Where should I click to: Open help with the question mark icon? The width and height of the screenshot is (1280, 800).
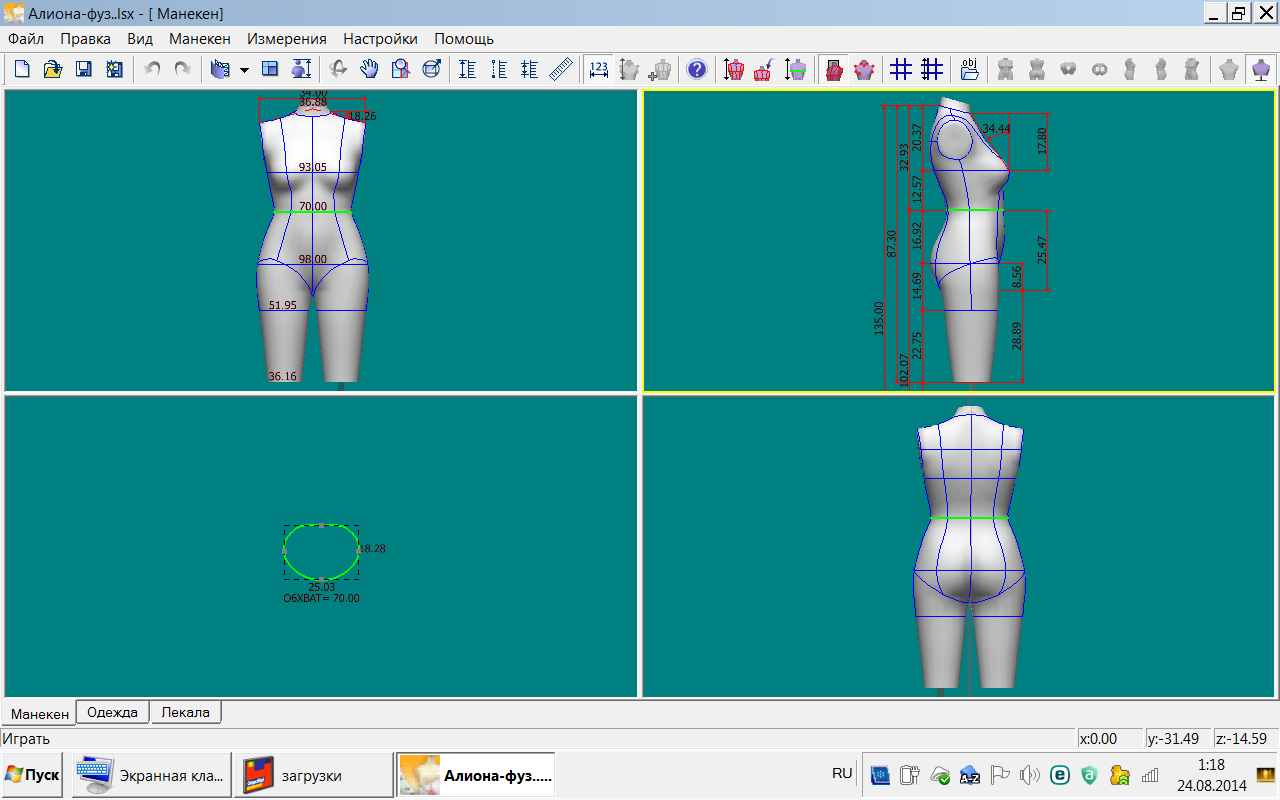(x=697, y=69)
